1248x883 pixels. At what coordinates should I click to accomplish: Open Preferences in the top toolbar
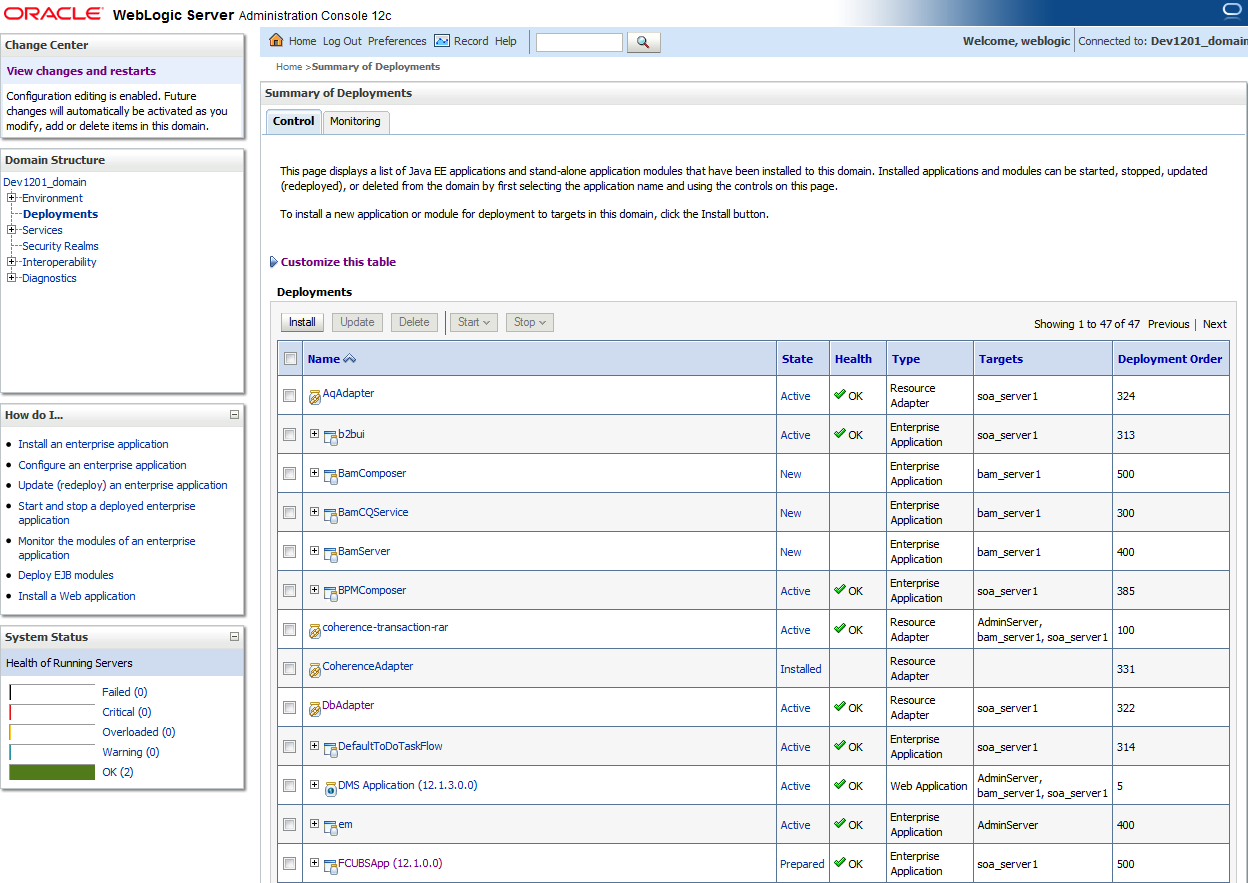coord(397,41)
